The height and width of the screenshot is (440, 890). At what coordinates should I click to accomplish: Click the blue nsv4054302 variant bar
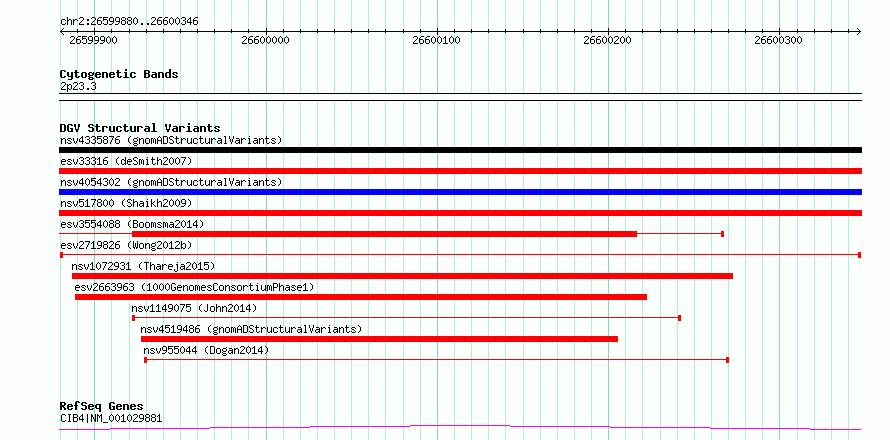pyautogui.click(x=460, y=192)
